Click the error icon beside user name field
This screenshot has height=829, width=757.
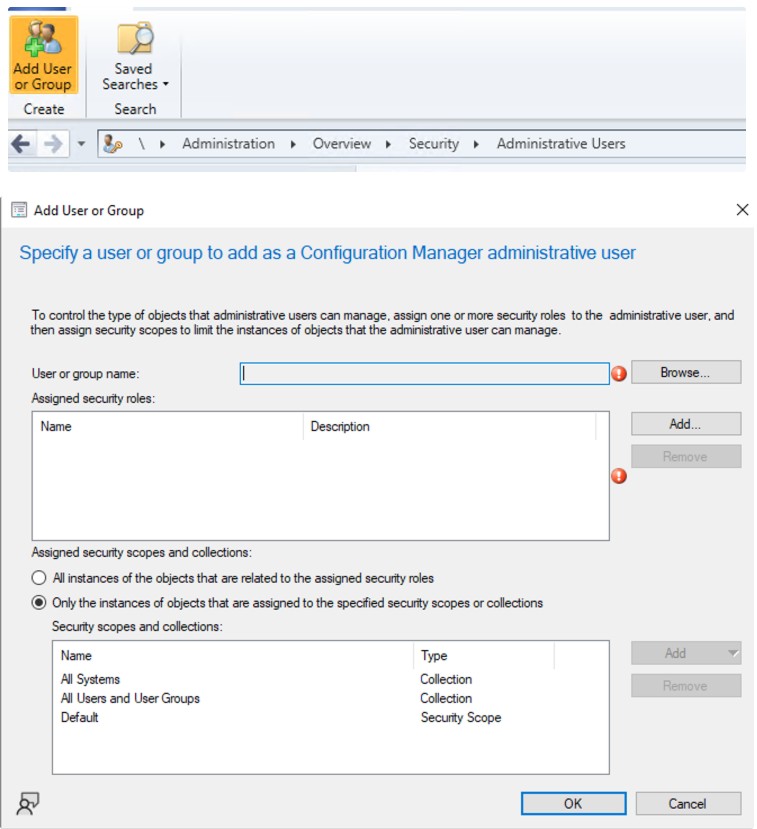(x=619, y=373)
